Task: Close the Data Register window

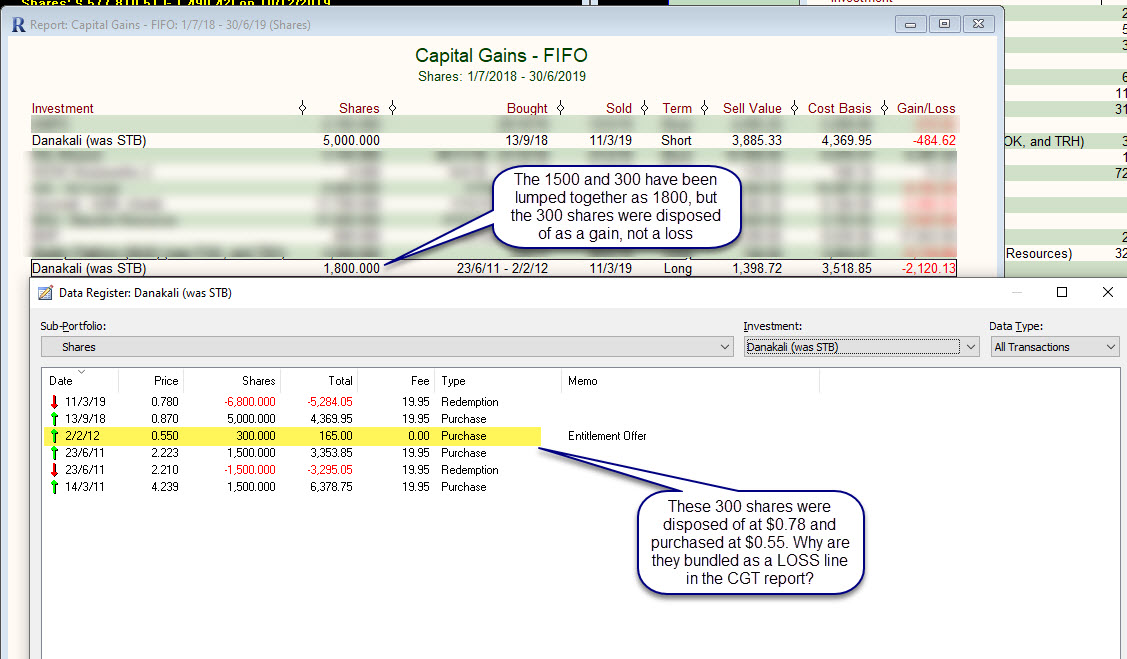Action: coord(1108,292)
